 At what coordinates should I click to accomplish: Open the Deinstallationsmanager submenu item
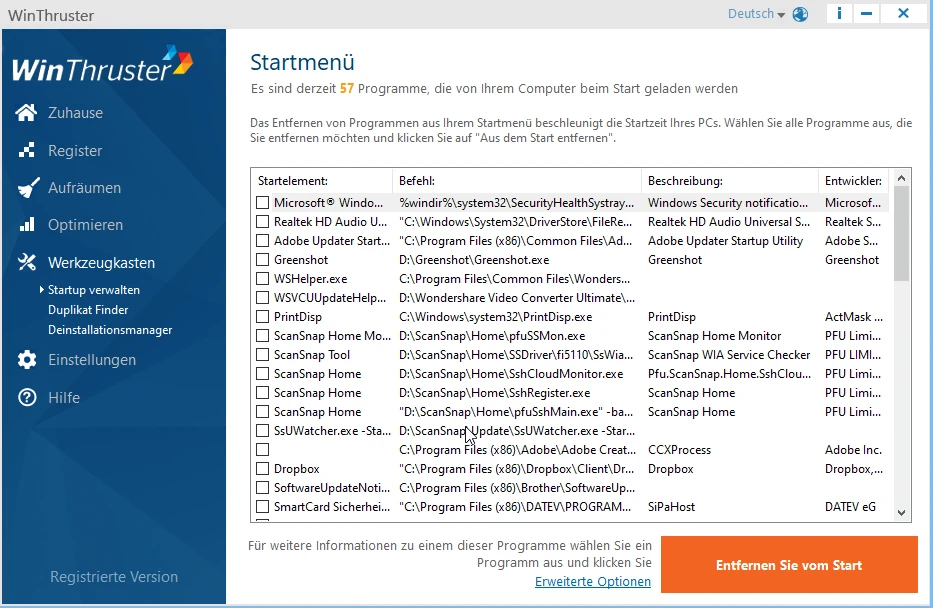[x=110, y=330]
